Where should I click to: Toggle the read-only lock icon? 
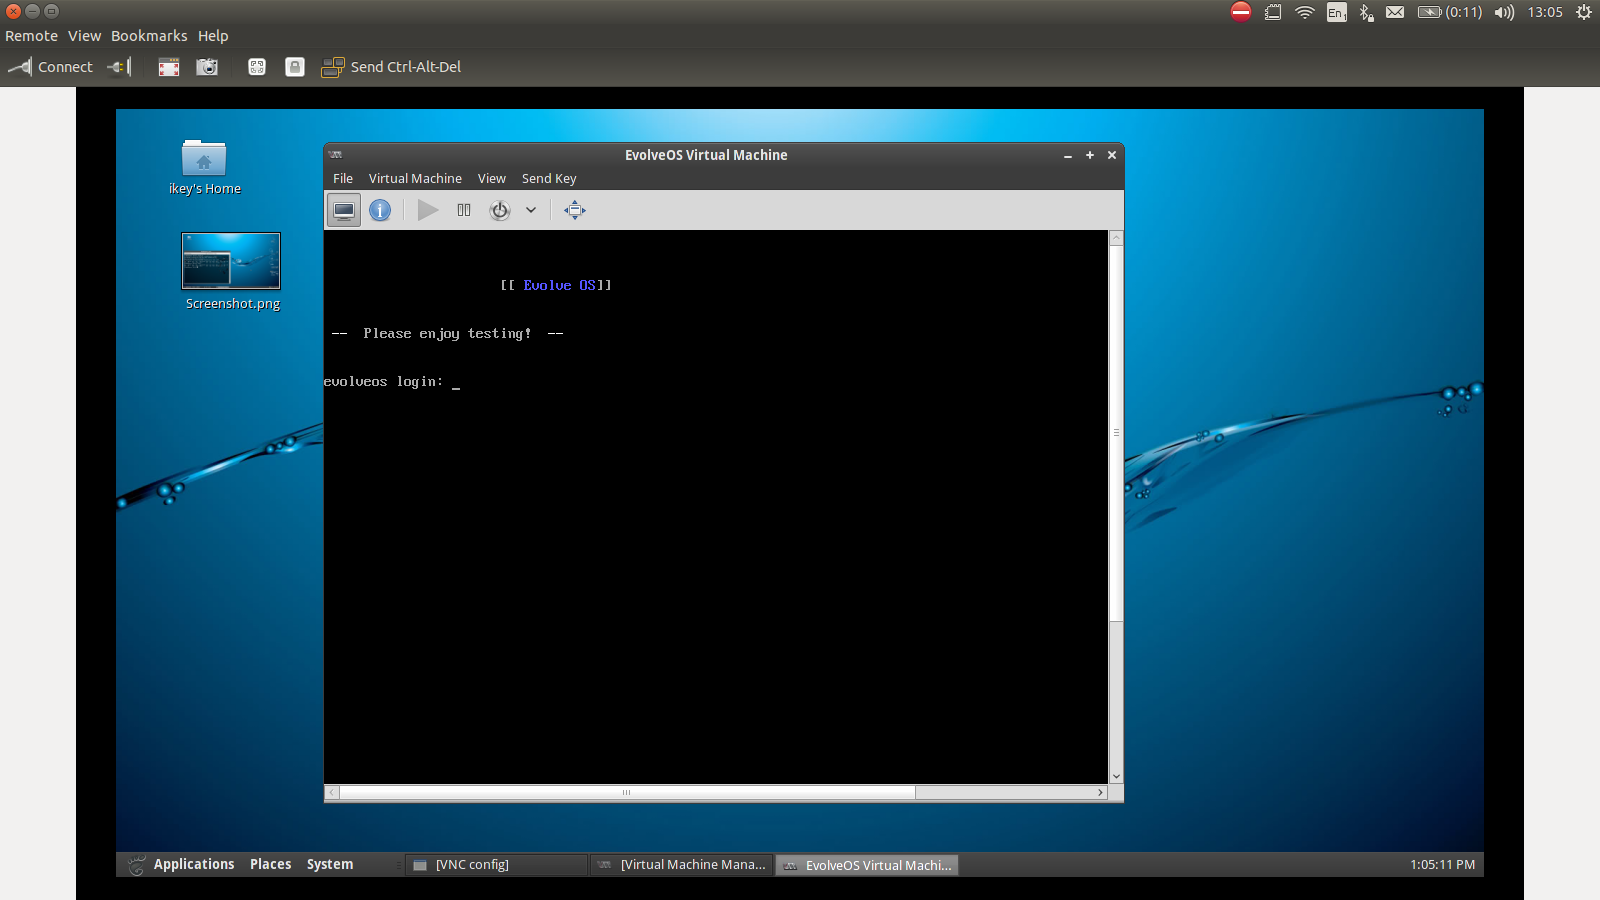(x=295, y=67)
